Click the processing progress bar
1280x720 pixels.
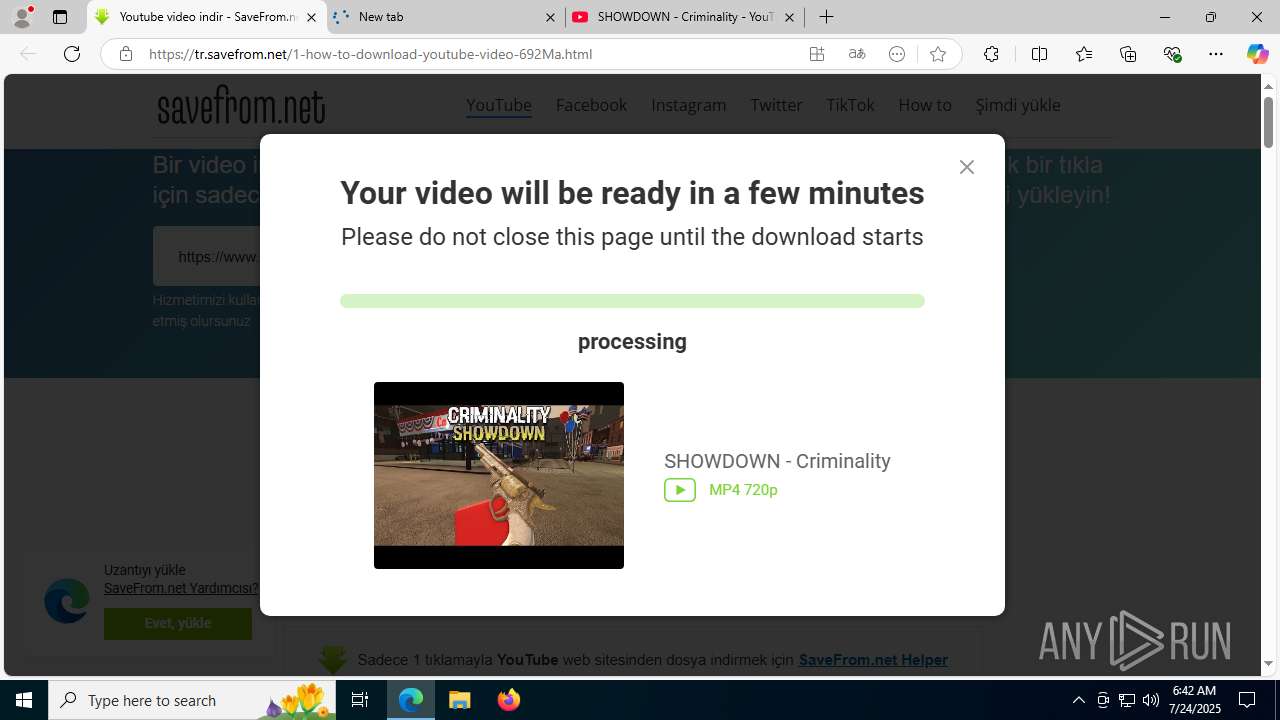click(632, 301)
